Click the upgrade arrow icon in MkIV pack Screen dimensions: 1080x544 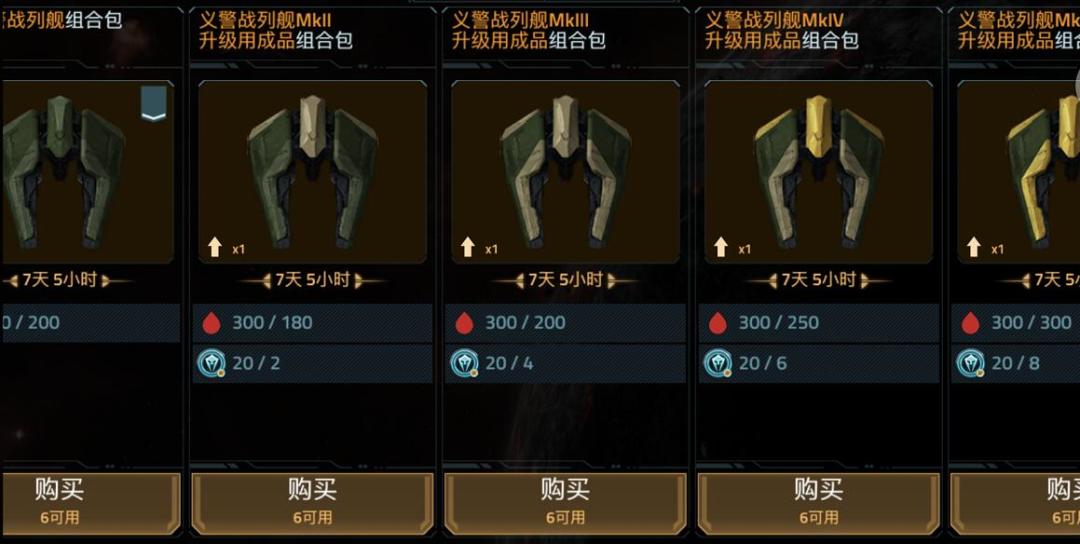coord(721,247)
